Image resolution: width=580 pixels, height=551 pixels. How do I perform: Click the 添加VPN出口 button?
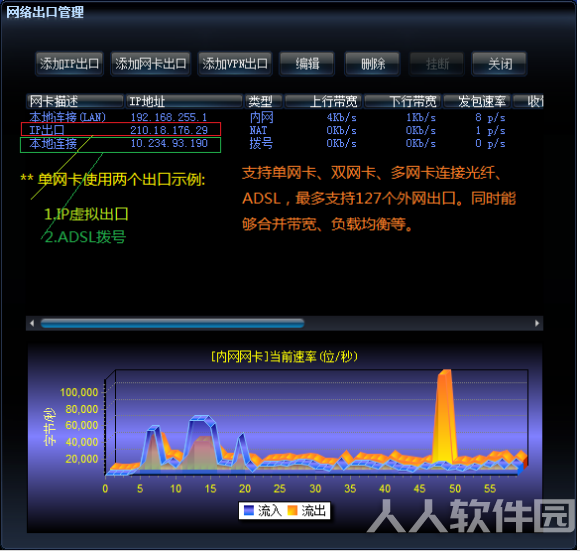[x=235, y=64]
